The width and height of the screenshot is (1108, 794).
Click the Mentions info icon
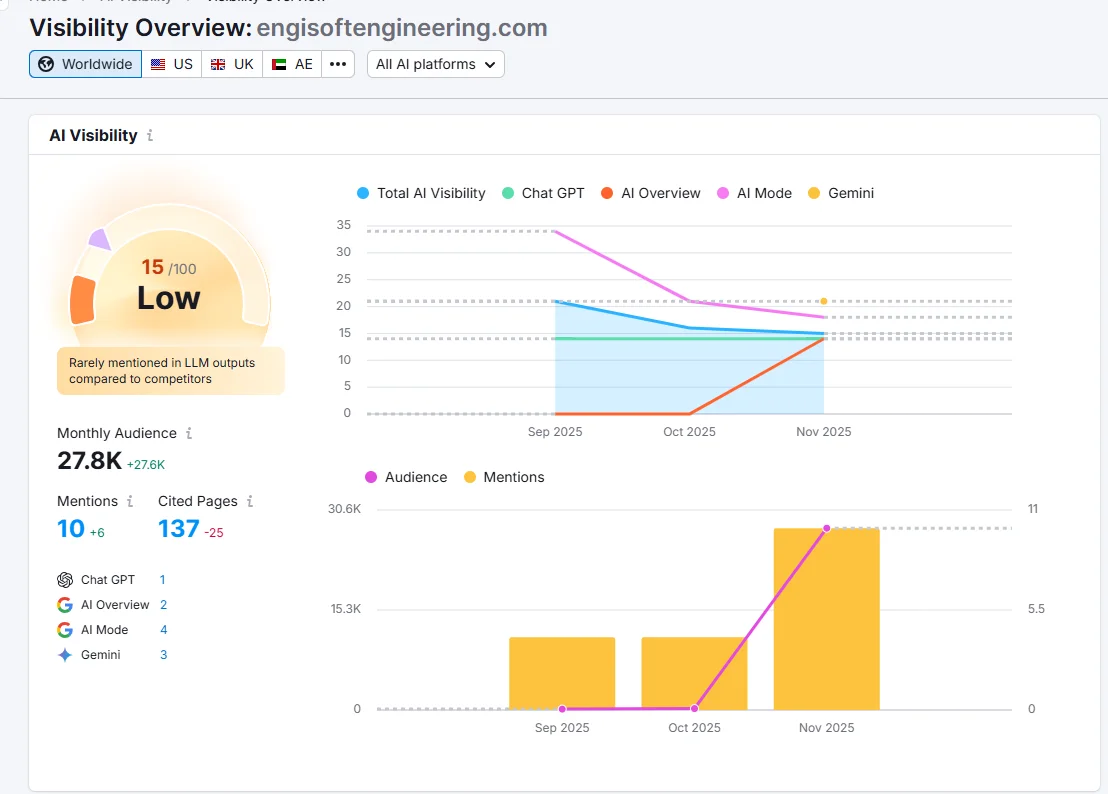click(x=130, y=501)
